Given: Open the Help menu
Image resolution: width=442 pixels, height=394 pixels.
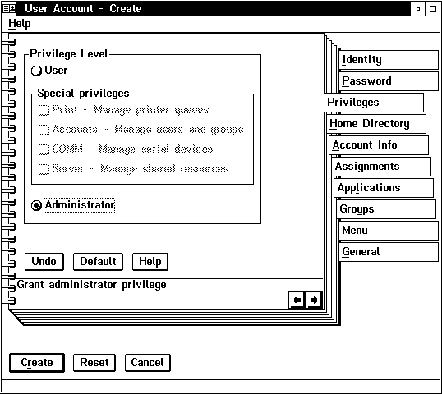Looking at the screenshot, I should [19, 24].
